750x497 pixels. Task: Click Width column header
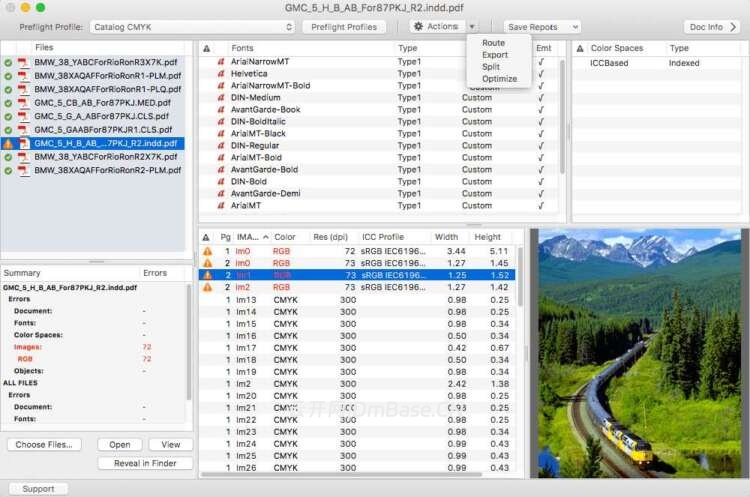tap(446, 237)
